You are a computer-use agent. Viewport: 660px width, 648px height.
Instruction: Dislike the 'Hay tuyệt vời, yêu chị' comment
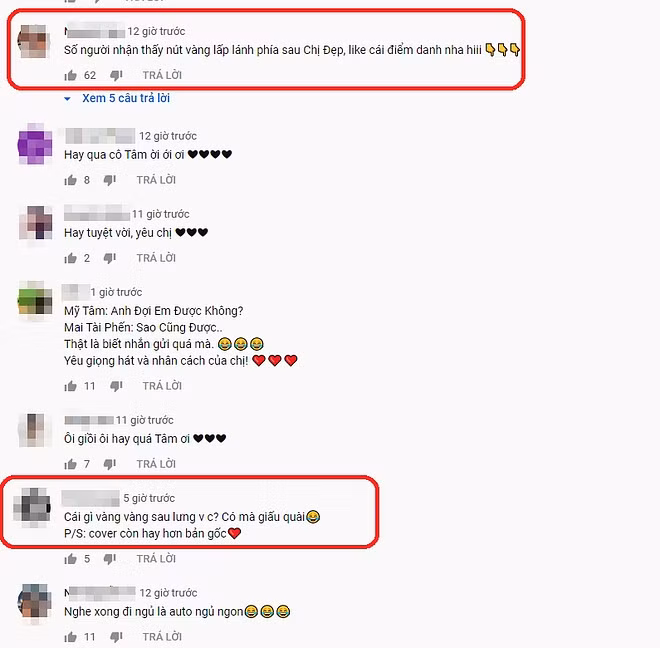[110, 258]
